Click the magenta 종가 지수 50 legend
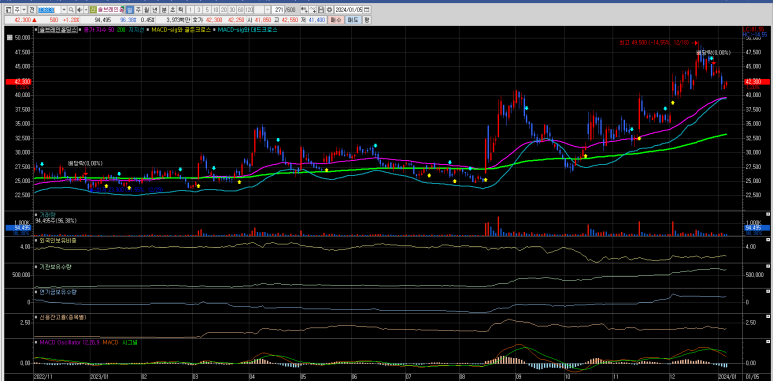Viewport: 773px width, 381px height. click(x=99, y=30)
